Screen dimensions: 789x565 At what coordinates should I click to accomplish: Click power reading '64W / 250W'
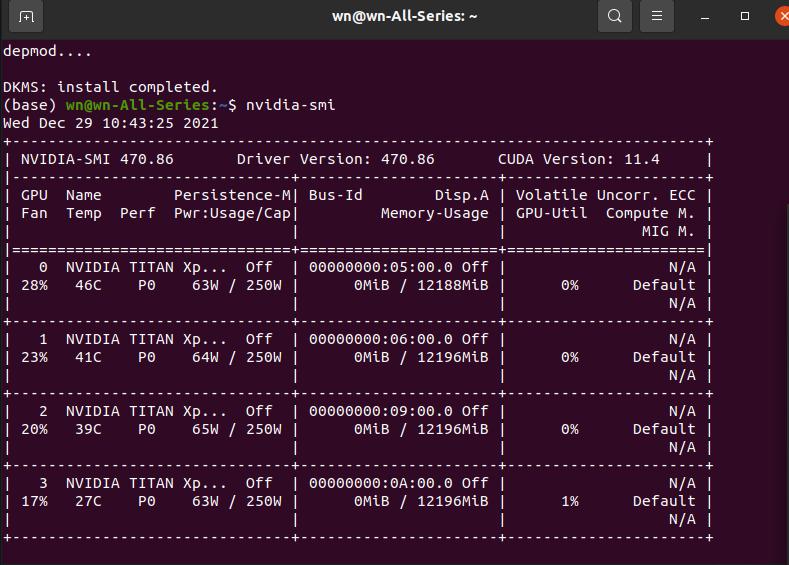236,357
